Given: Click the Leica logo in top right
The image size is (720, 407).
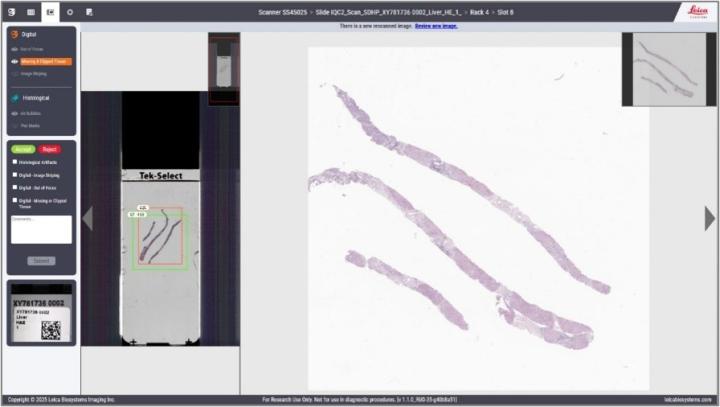Looking at the screenshot, I should (698, 11).
